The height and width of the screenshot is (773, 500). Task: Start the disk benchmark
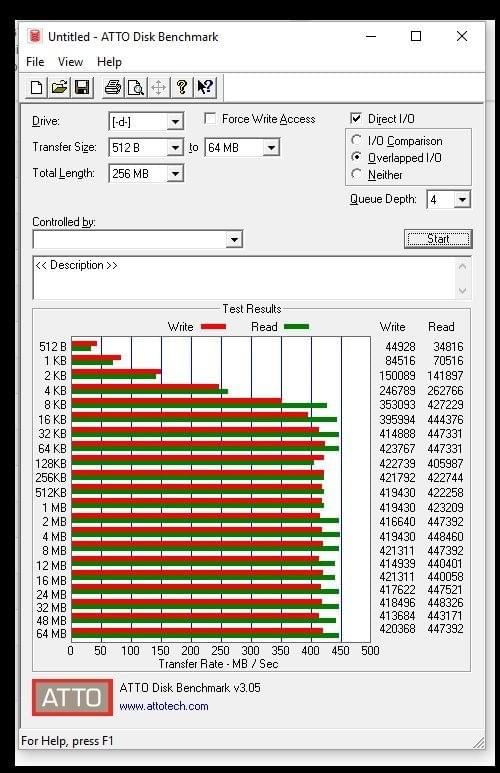click(x=438, y=239)
